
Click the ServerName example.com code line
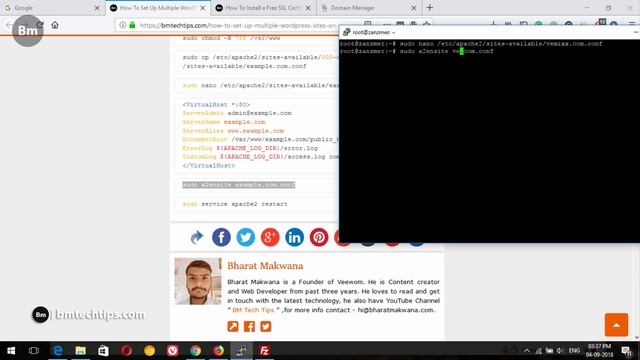(x=224, y=122)
